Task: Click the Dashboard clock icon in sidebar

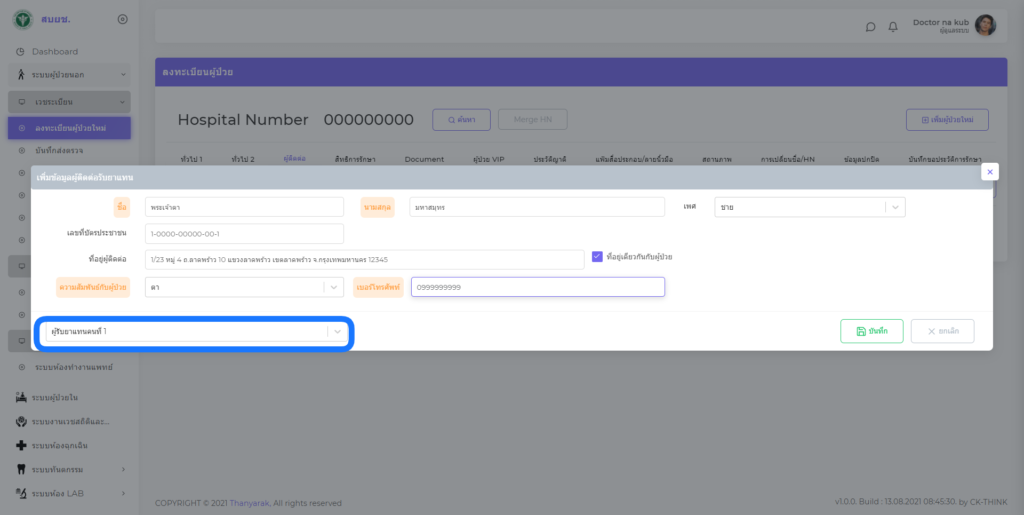Action: 21,52
